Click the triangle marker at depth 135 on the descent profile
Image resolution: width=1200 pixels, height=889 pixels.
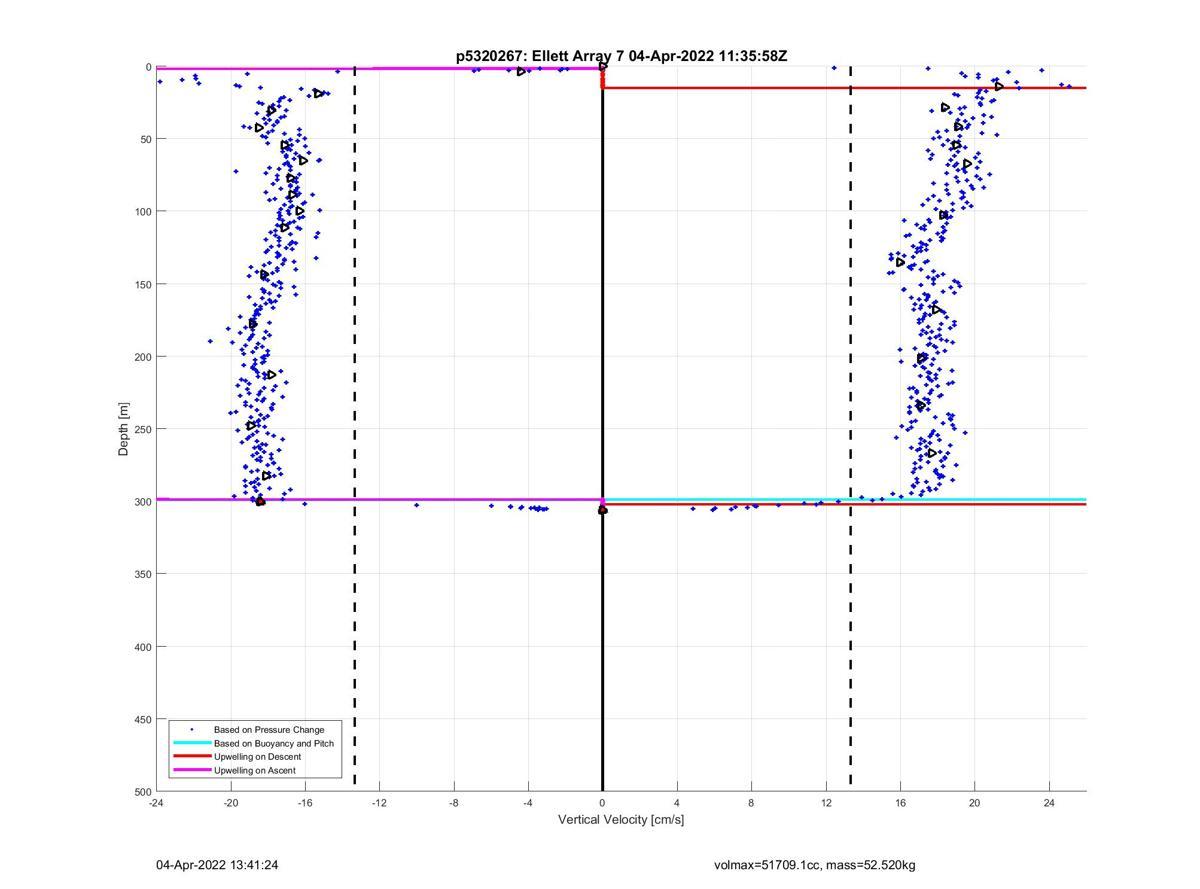tap(900, 262)
